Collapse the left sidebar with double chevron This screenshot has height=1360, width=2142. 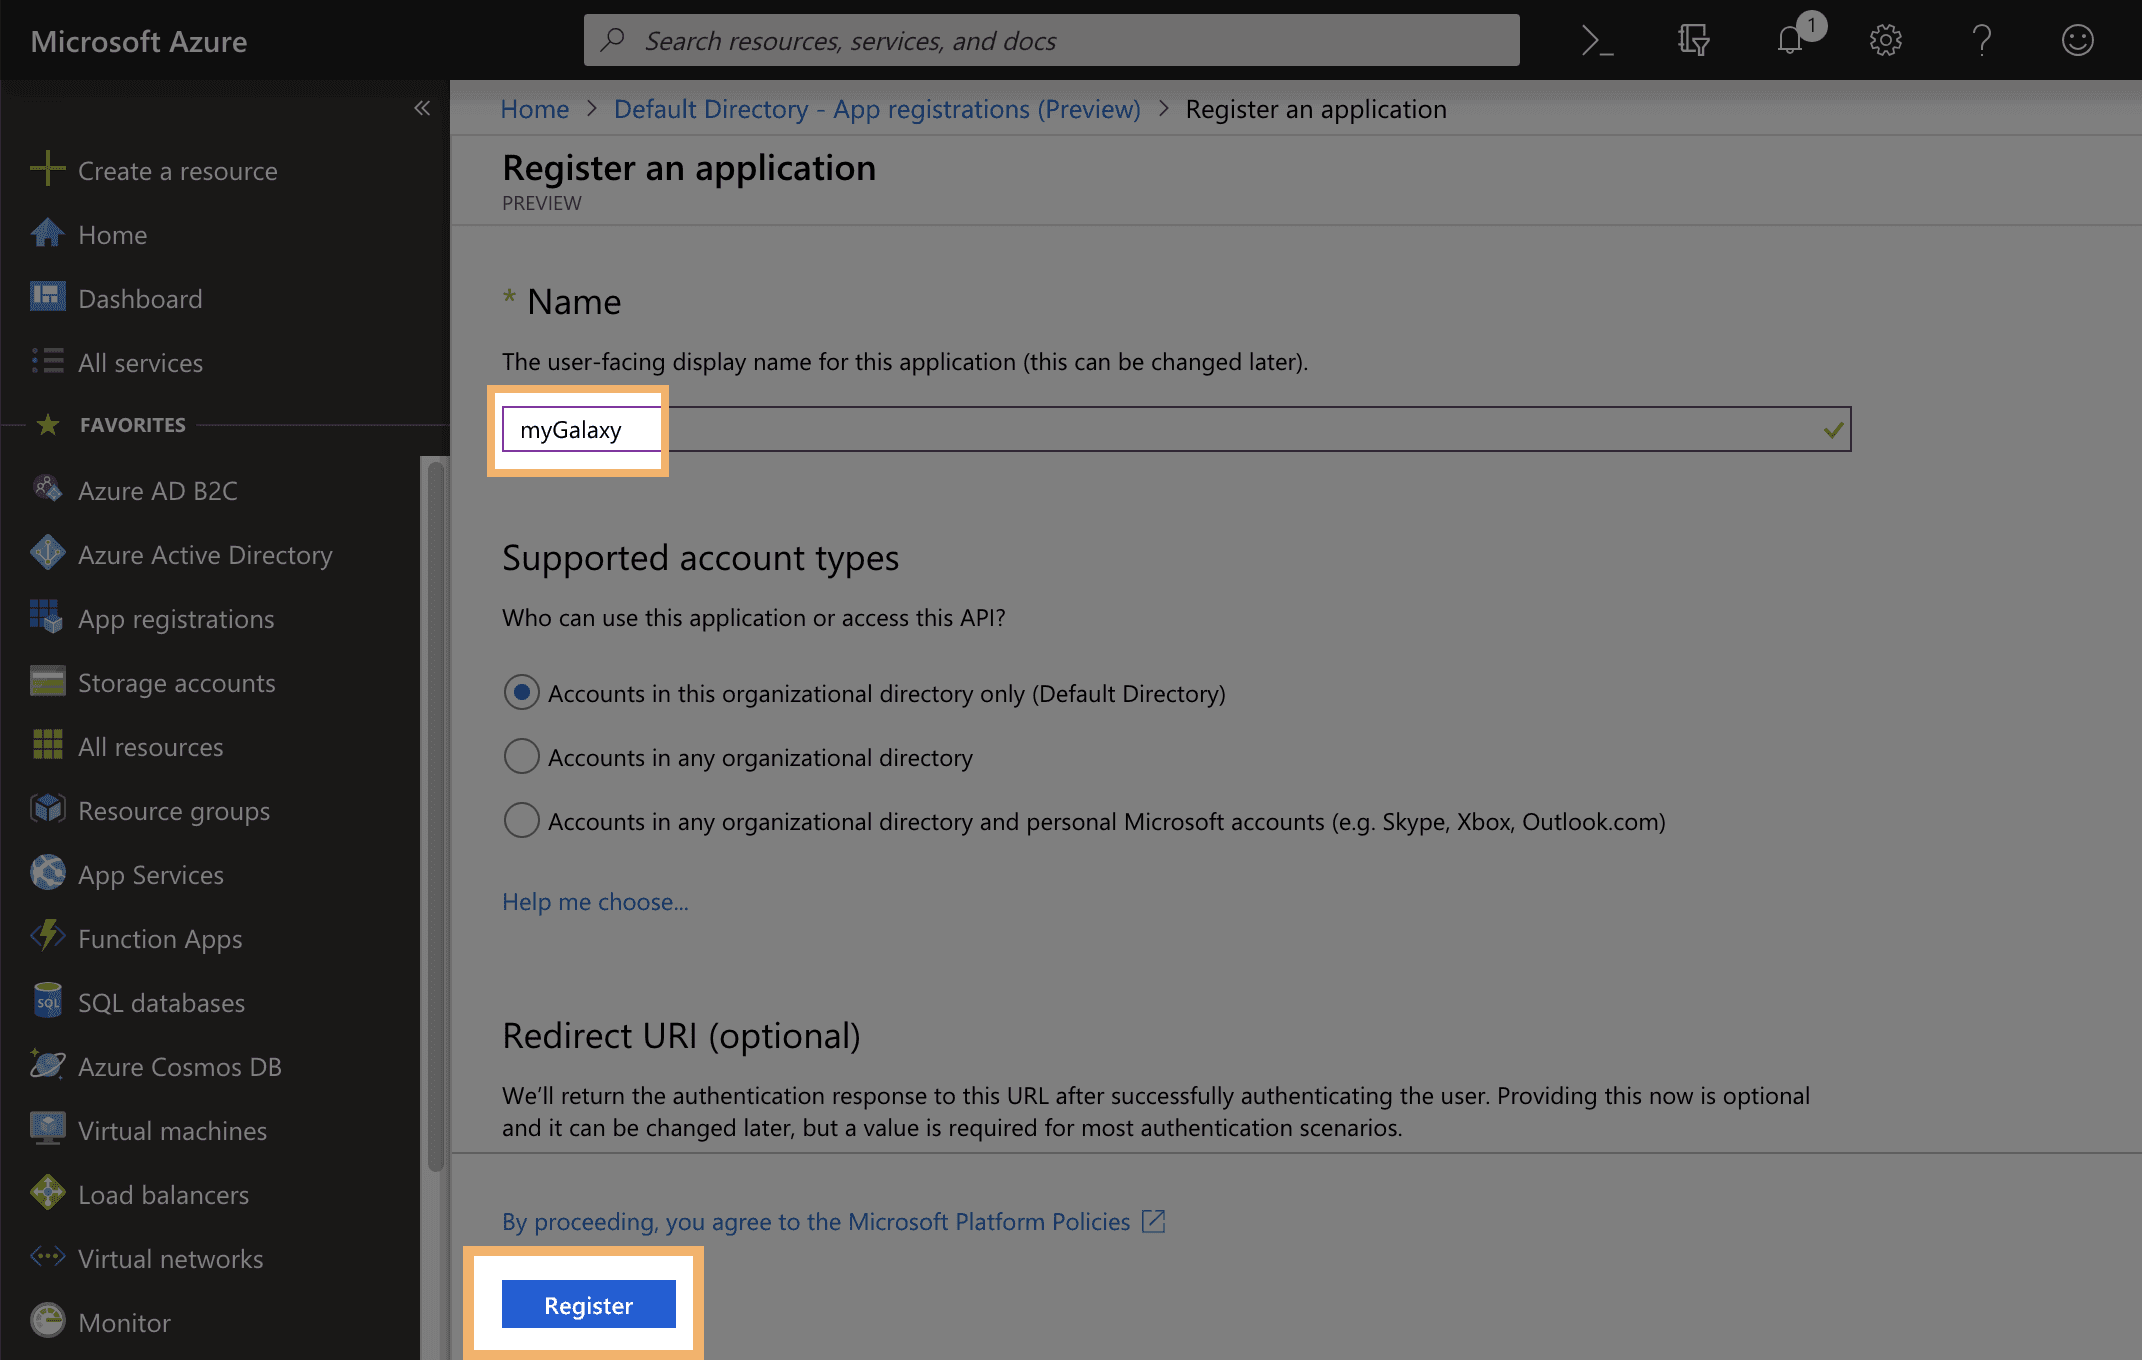422,108
